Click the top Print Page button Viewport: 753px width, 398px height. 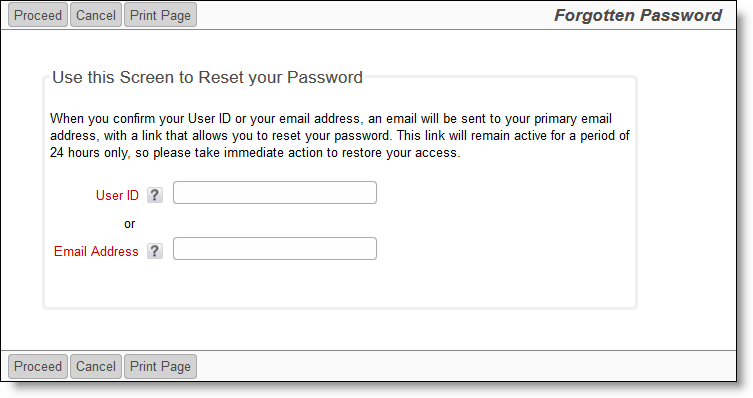point(160,15)
